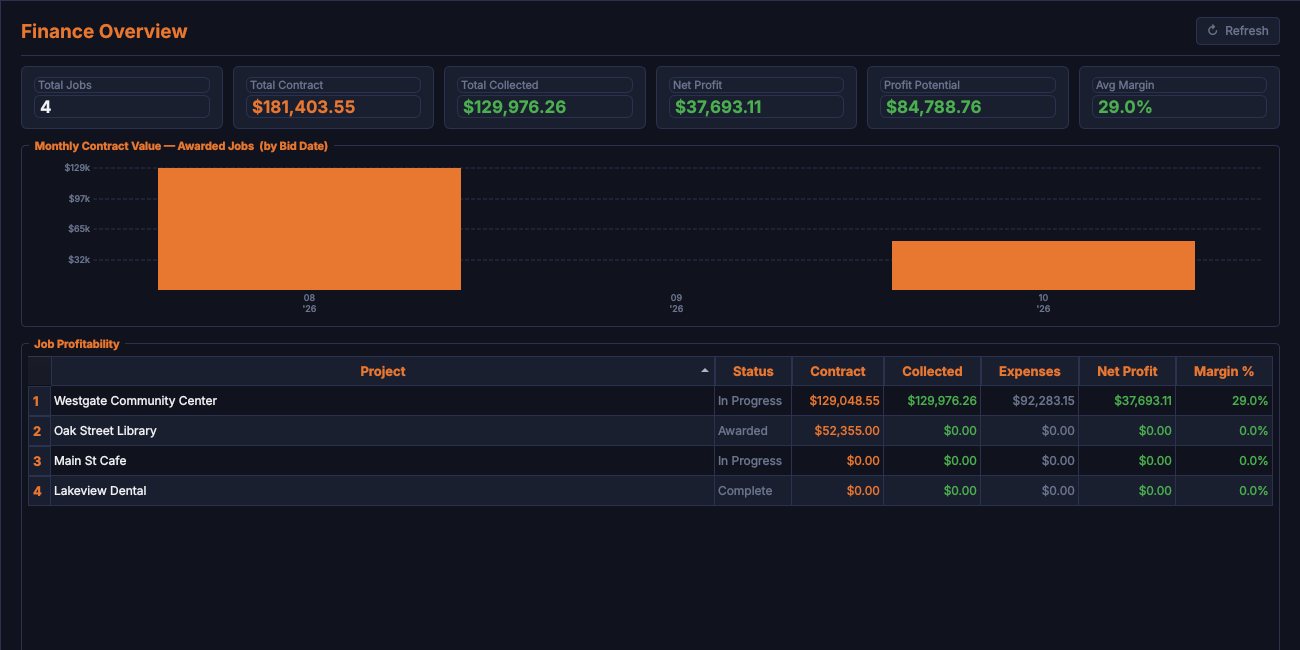The height and width of the screenshot is (650, 1300).
Task: Sort table by Project column header
Action: click(383, 371)
